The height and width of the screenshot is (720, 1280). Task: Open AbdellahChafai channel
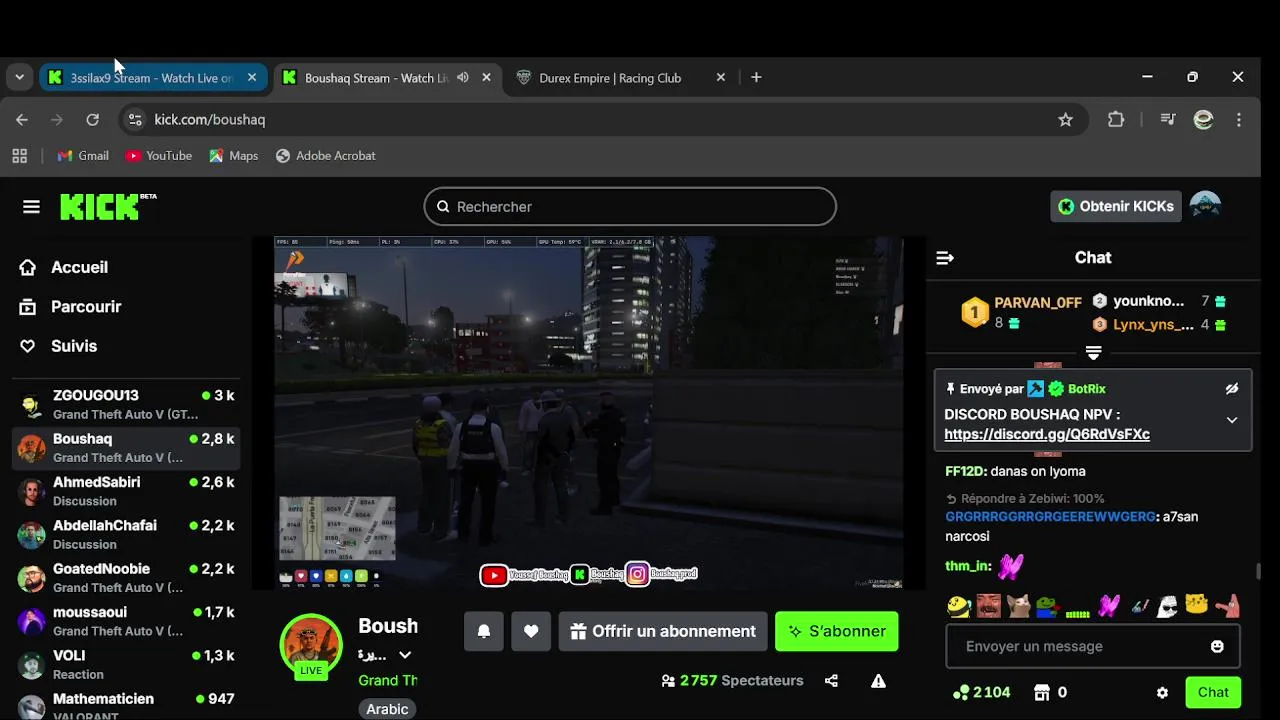pos(126,534)
